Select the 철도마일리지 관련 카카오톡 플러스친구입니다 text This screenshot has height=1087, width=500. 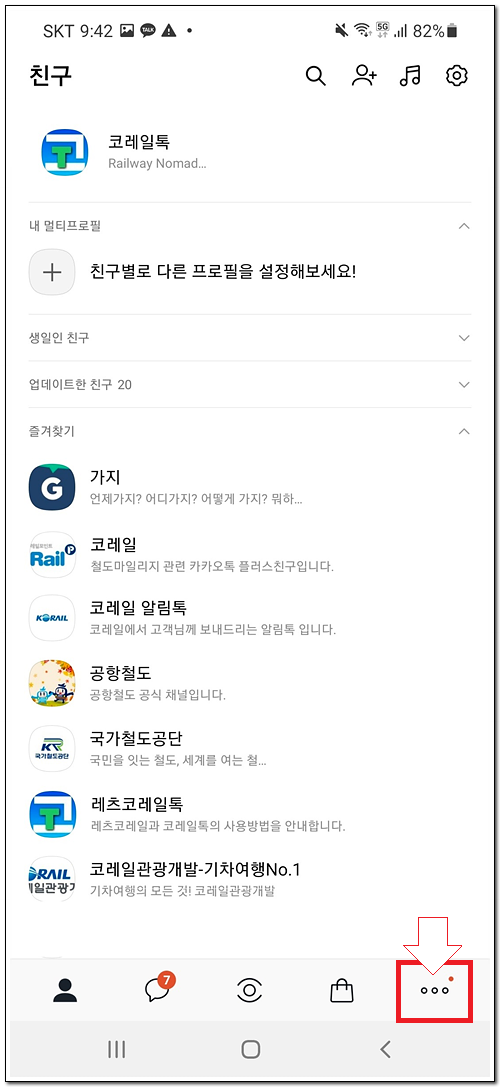[212, 567]
